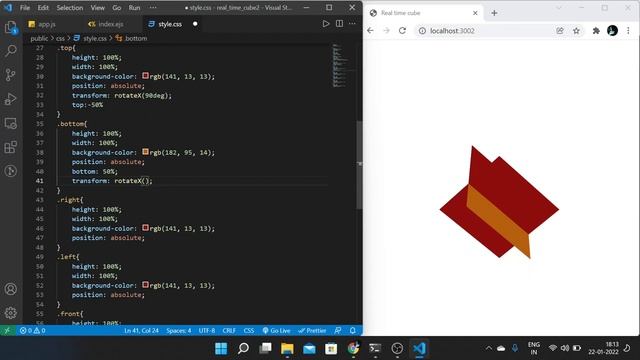Reload the localhost page in Chrome
Image resolution: width=640 pixels, height=360 pixels.
click(402, 31)
